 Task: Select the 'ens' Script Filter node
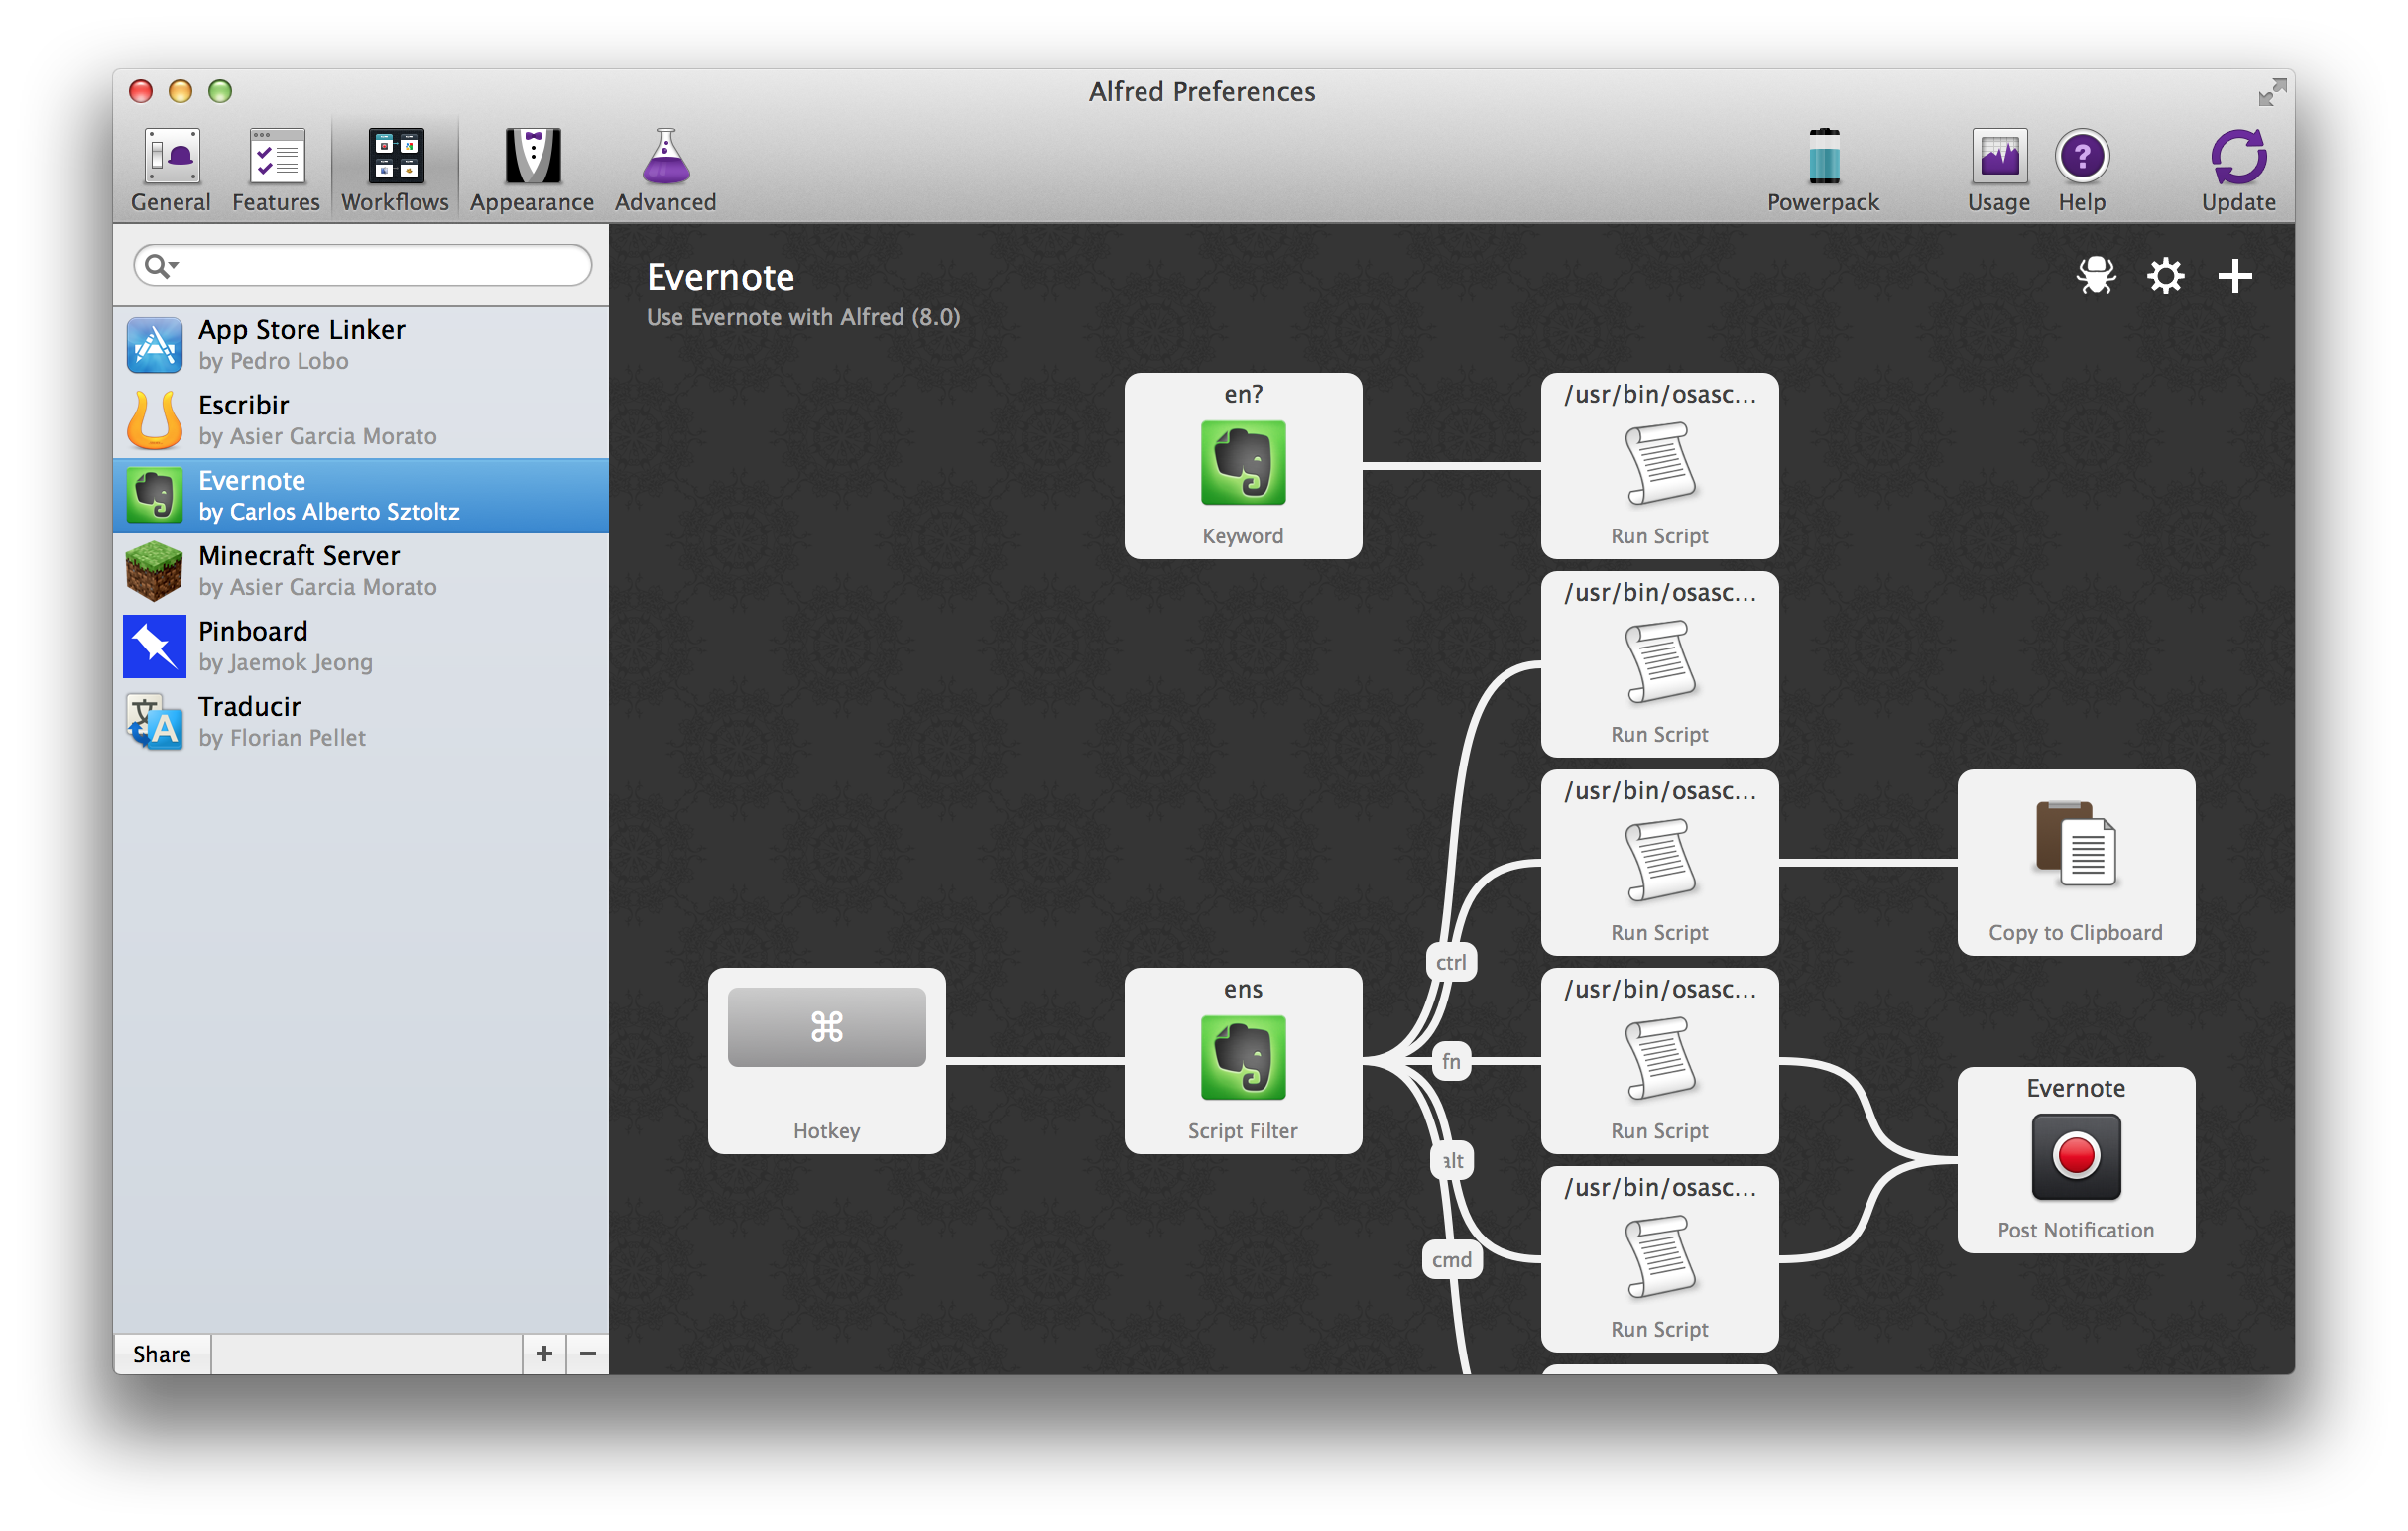coord(1242,1061)
